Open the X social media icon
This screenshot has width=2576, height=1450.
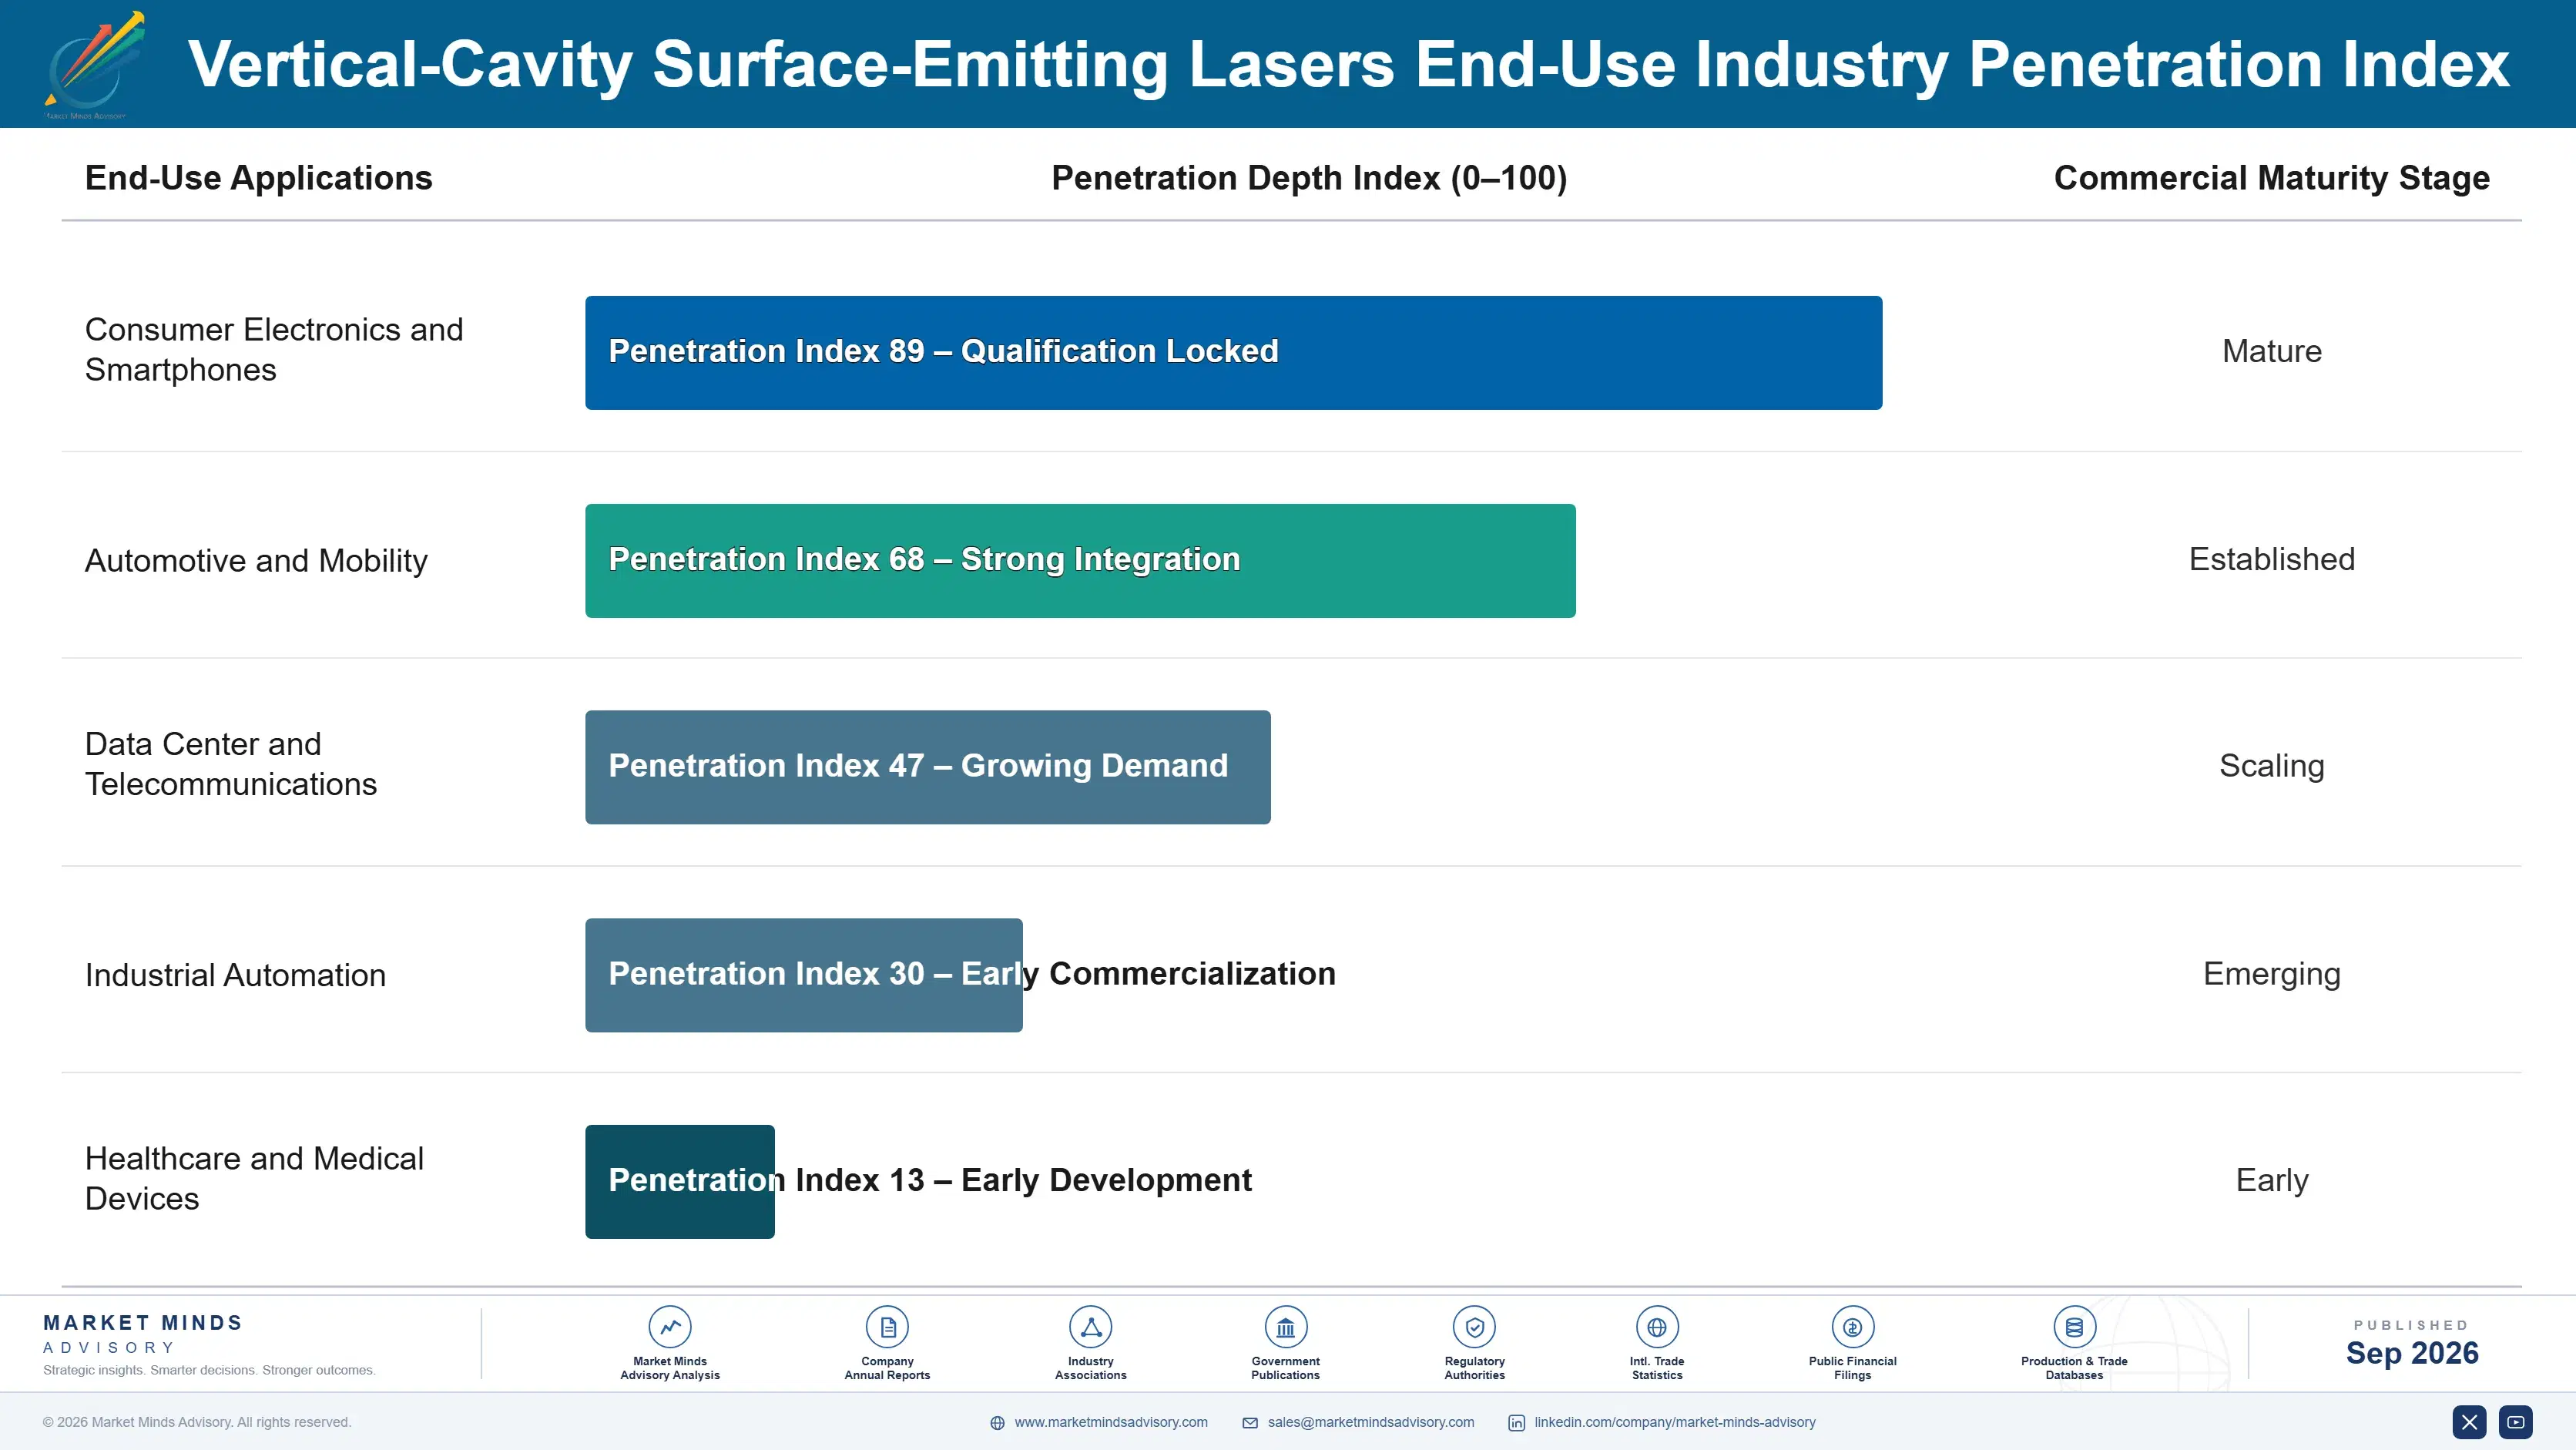tap(2469, 1421)
